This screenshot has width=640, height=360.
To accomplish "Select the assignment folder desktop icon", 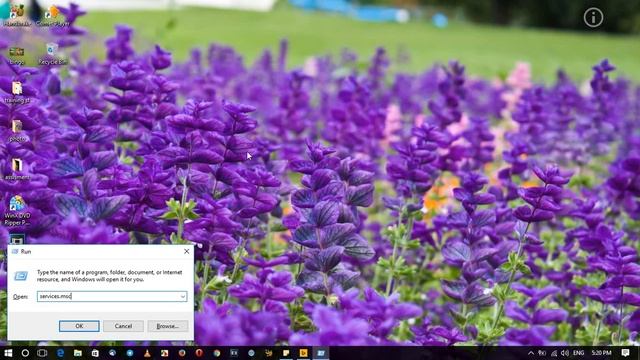I will 17,169.
